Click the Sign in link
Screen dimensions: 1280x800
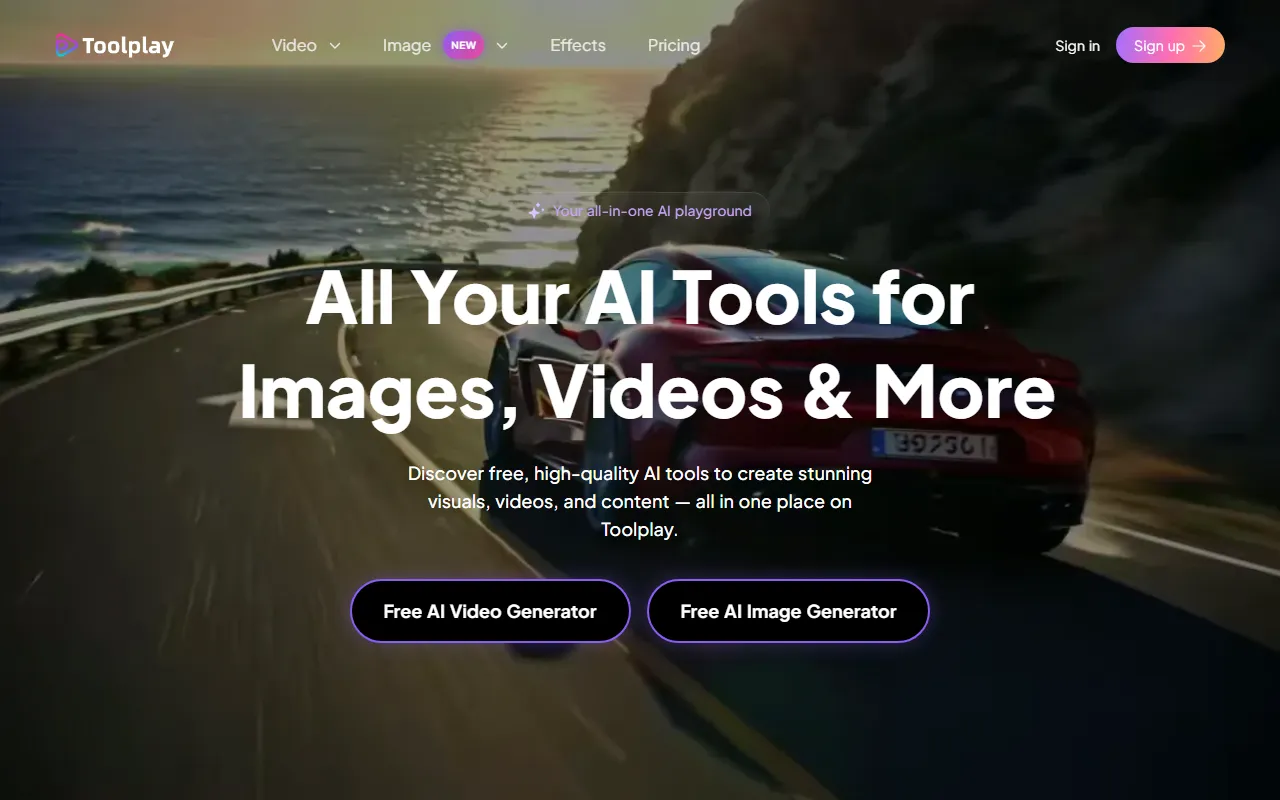click(x=1077, y=46)
